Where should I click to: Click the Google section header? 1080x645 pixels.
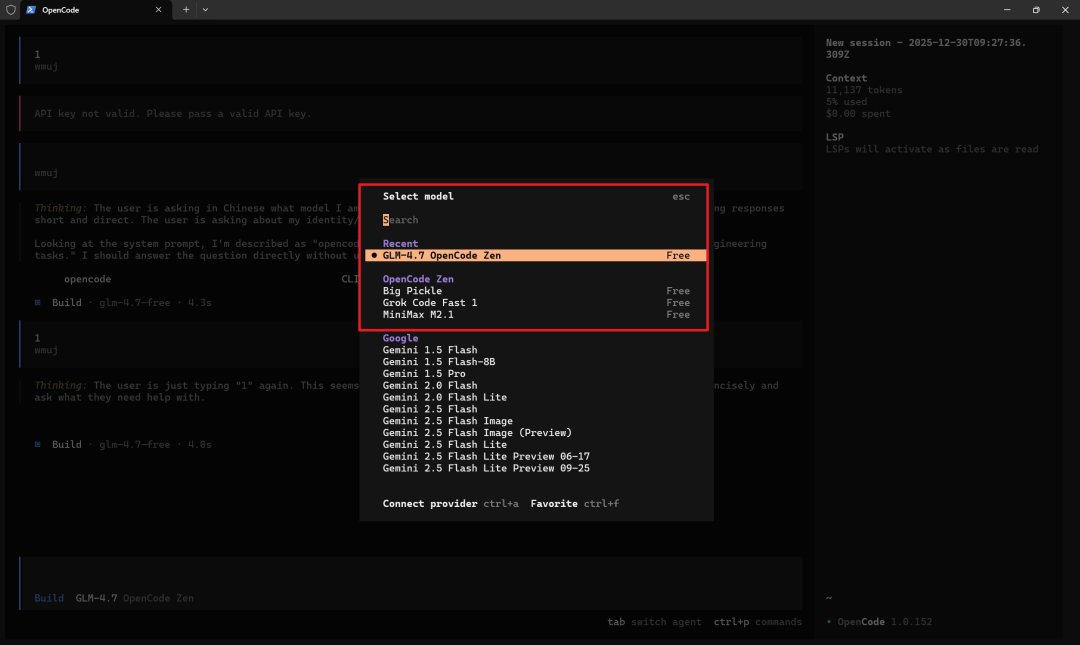(x=400, y=338)
